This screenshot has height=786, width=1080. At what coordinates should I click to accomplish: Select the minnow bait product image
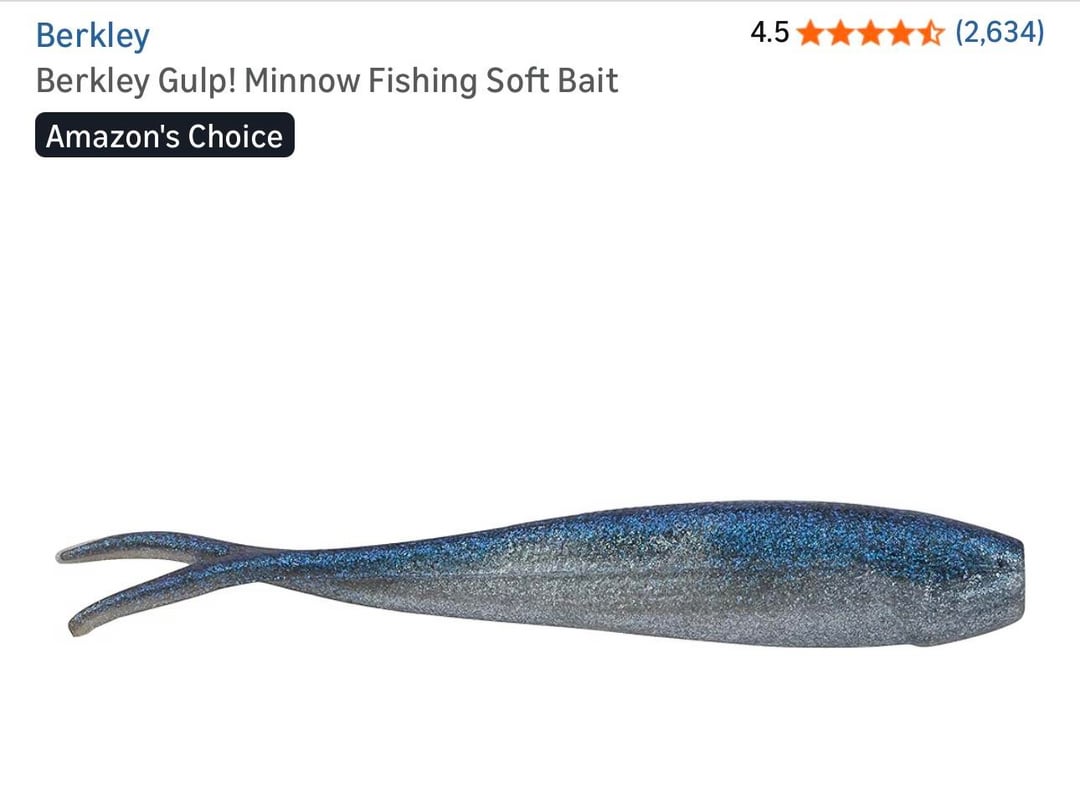tap(540, 573)
